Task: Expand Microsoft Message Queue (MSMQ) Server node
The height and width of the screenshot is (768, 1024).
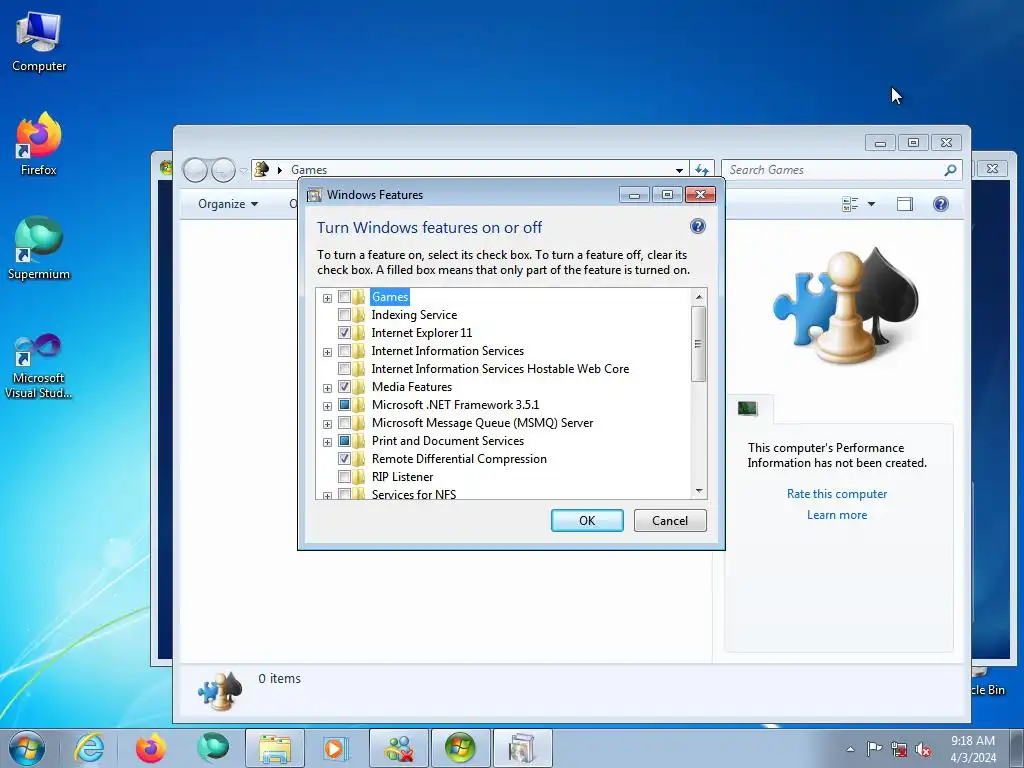Action: pyautogui.click(x=327, y=424)
